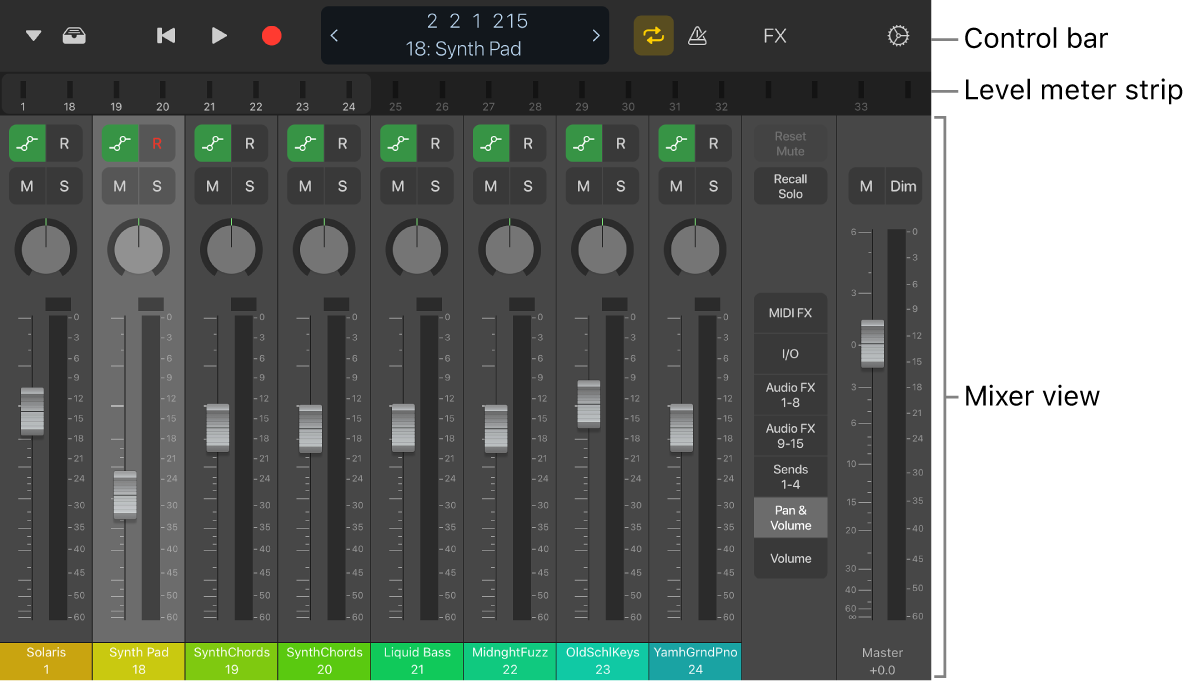Switch to the Volume view
This screenshot has height=681, width=1184.
point(790,559)
